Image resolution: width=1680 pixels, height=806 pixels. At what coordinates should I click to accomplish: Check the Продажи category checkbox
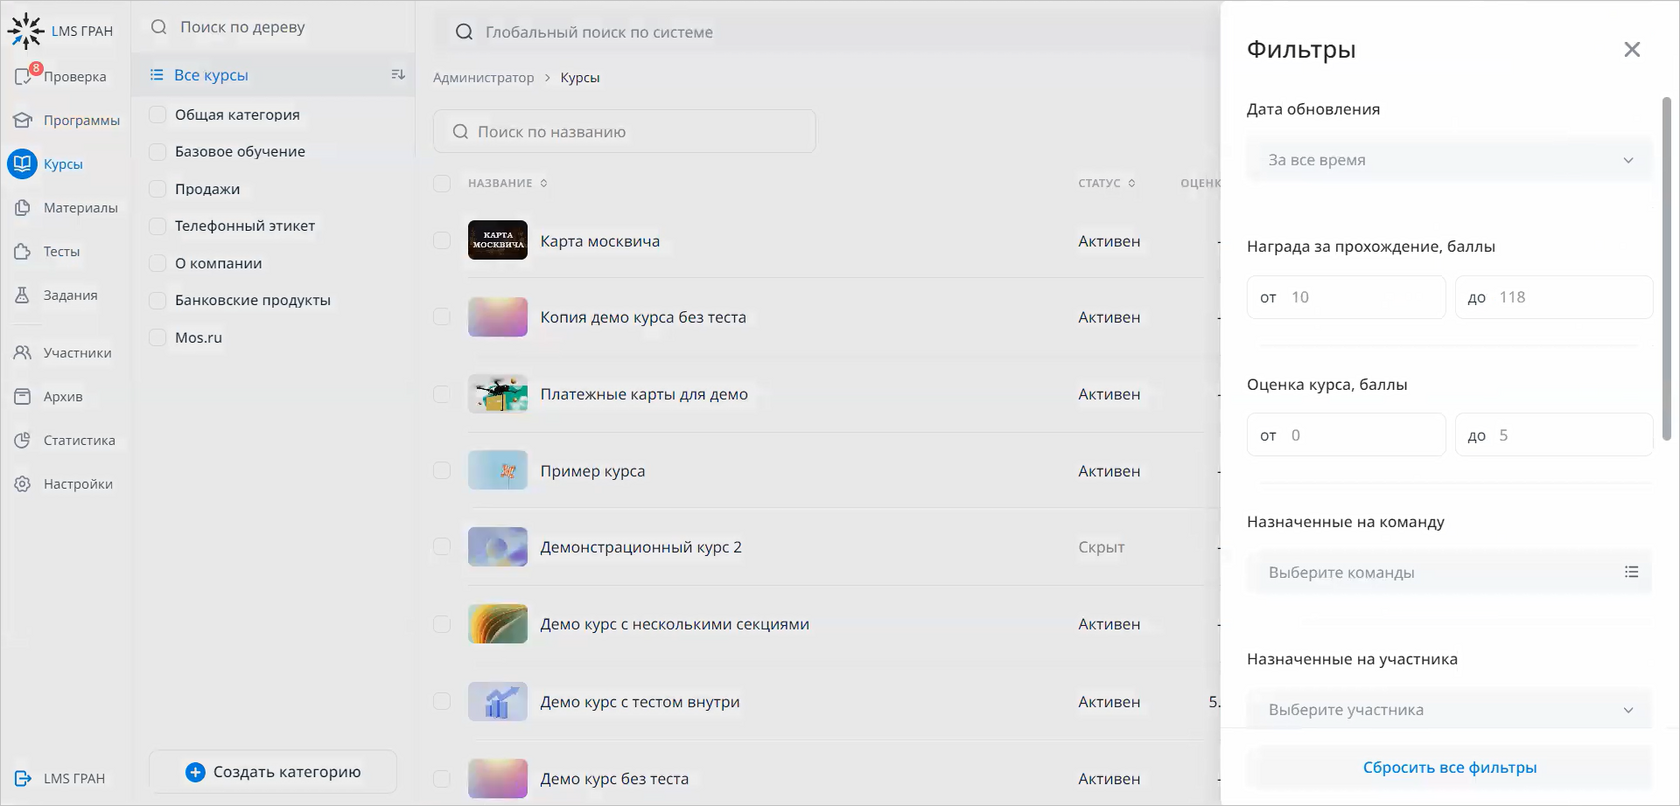[x=157, y=188]
